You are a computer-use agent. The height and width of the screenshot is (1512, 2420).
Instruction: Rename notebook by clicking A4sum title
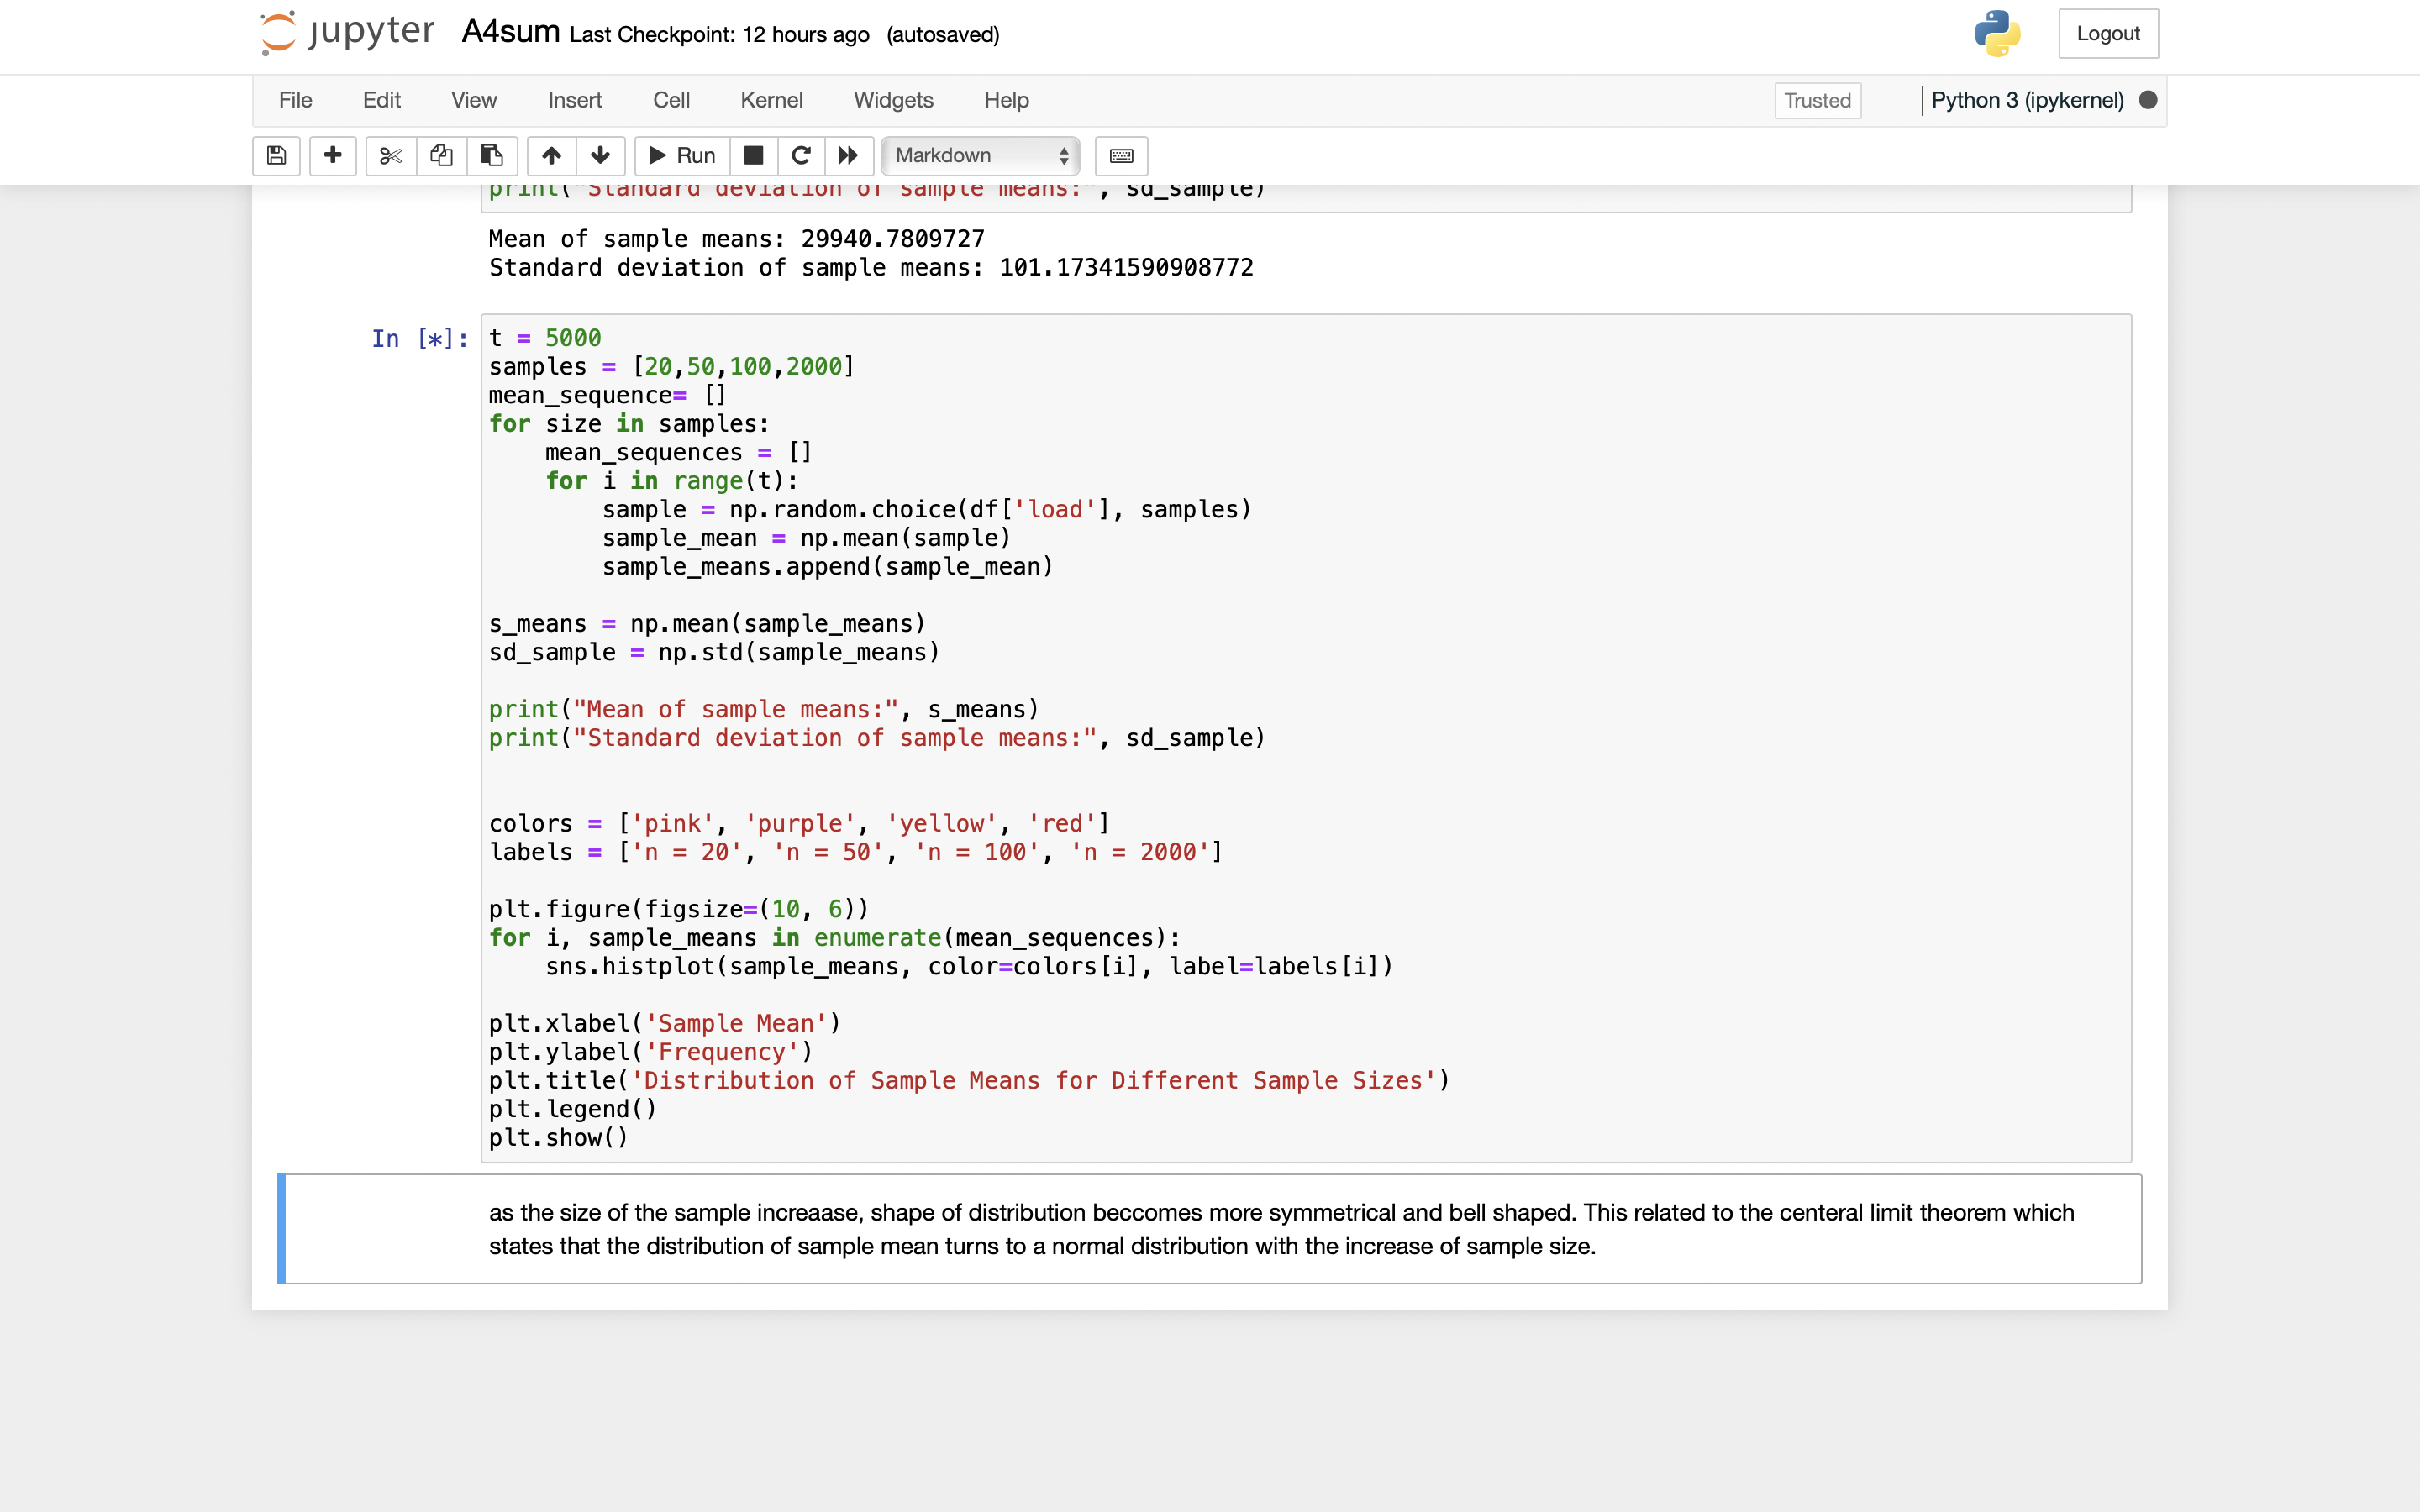(x=510, y=32)
